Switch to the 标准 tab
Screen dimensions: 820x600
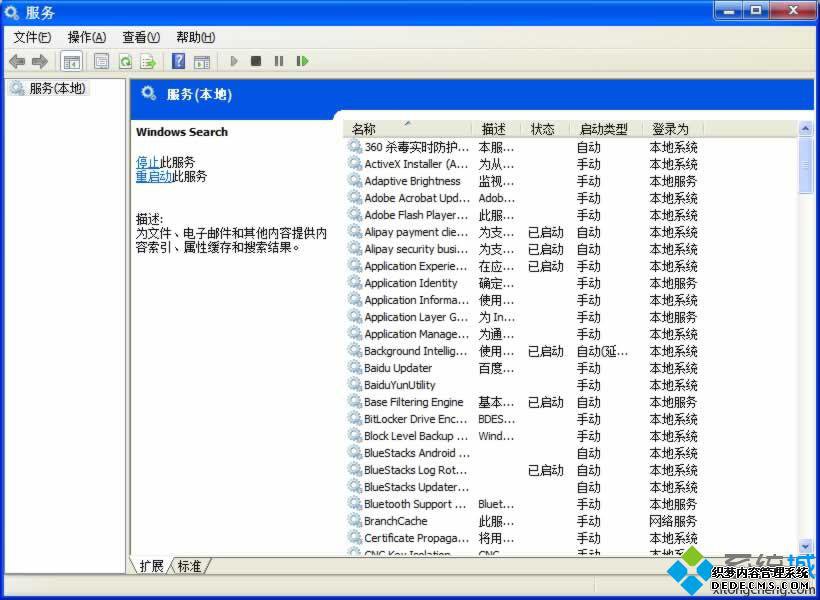click(x=189, y=566)
